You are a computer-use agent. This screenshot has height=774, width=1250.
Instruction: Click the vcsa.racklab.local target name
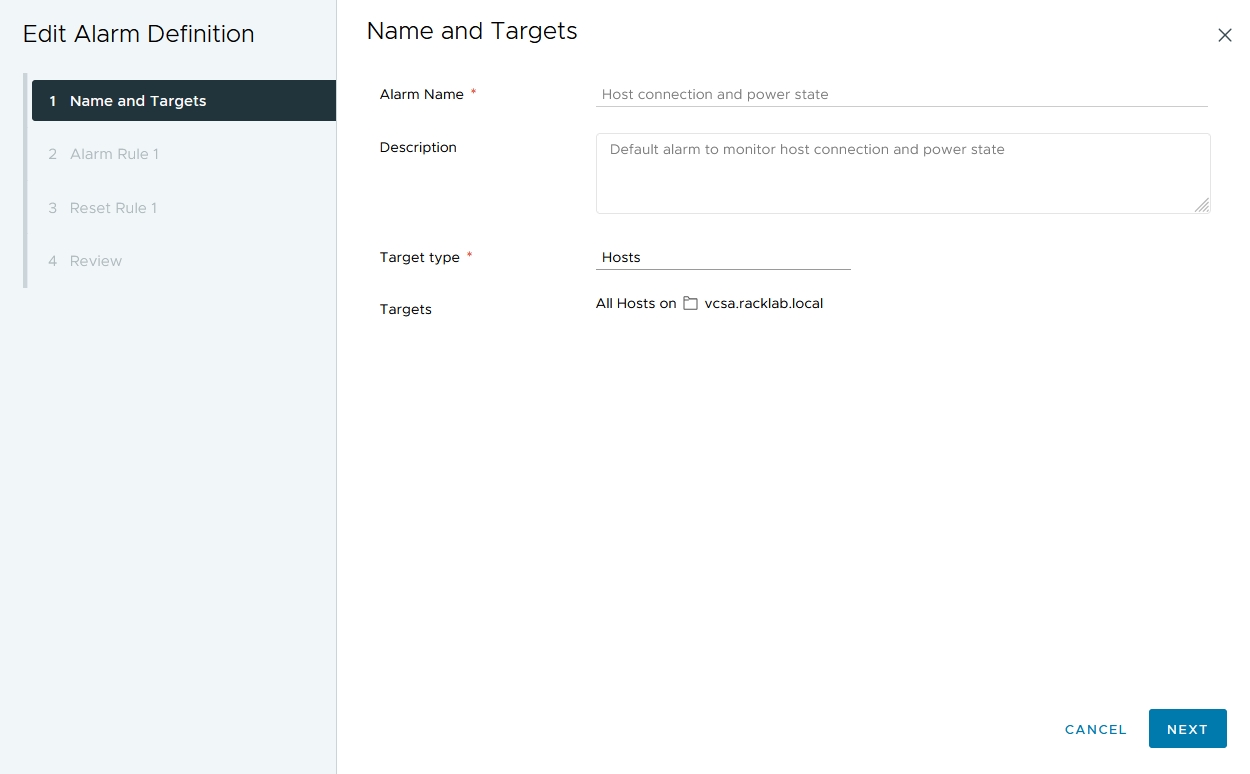tap(764, 303)
